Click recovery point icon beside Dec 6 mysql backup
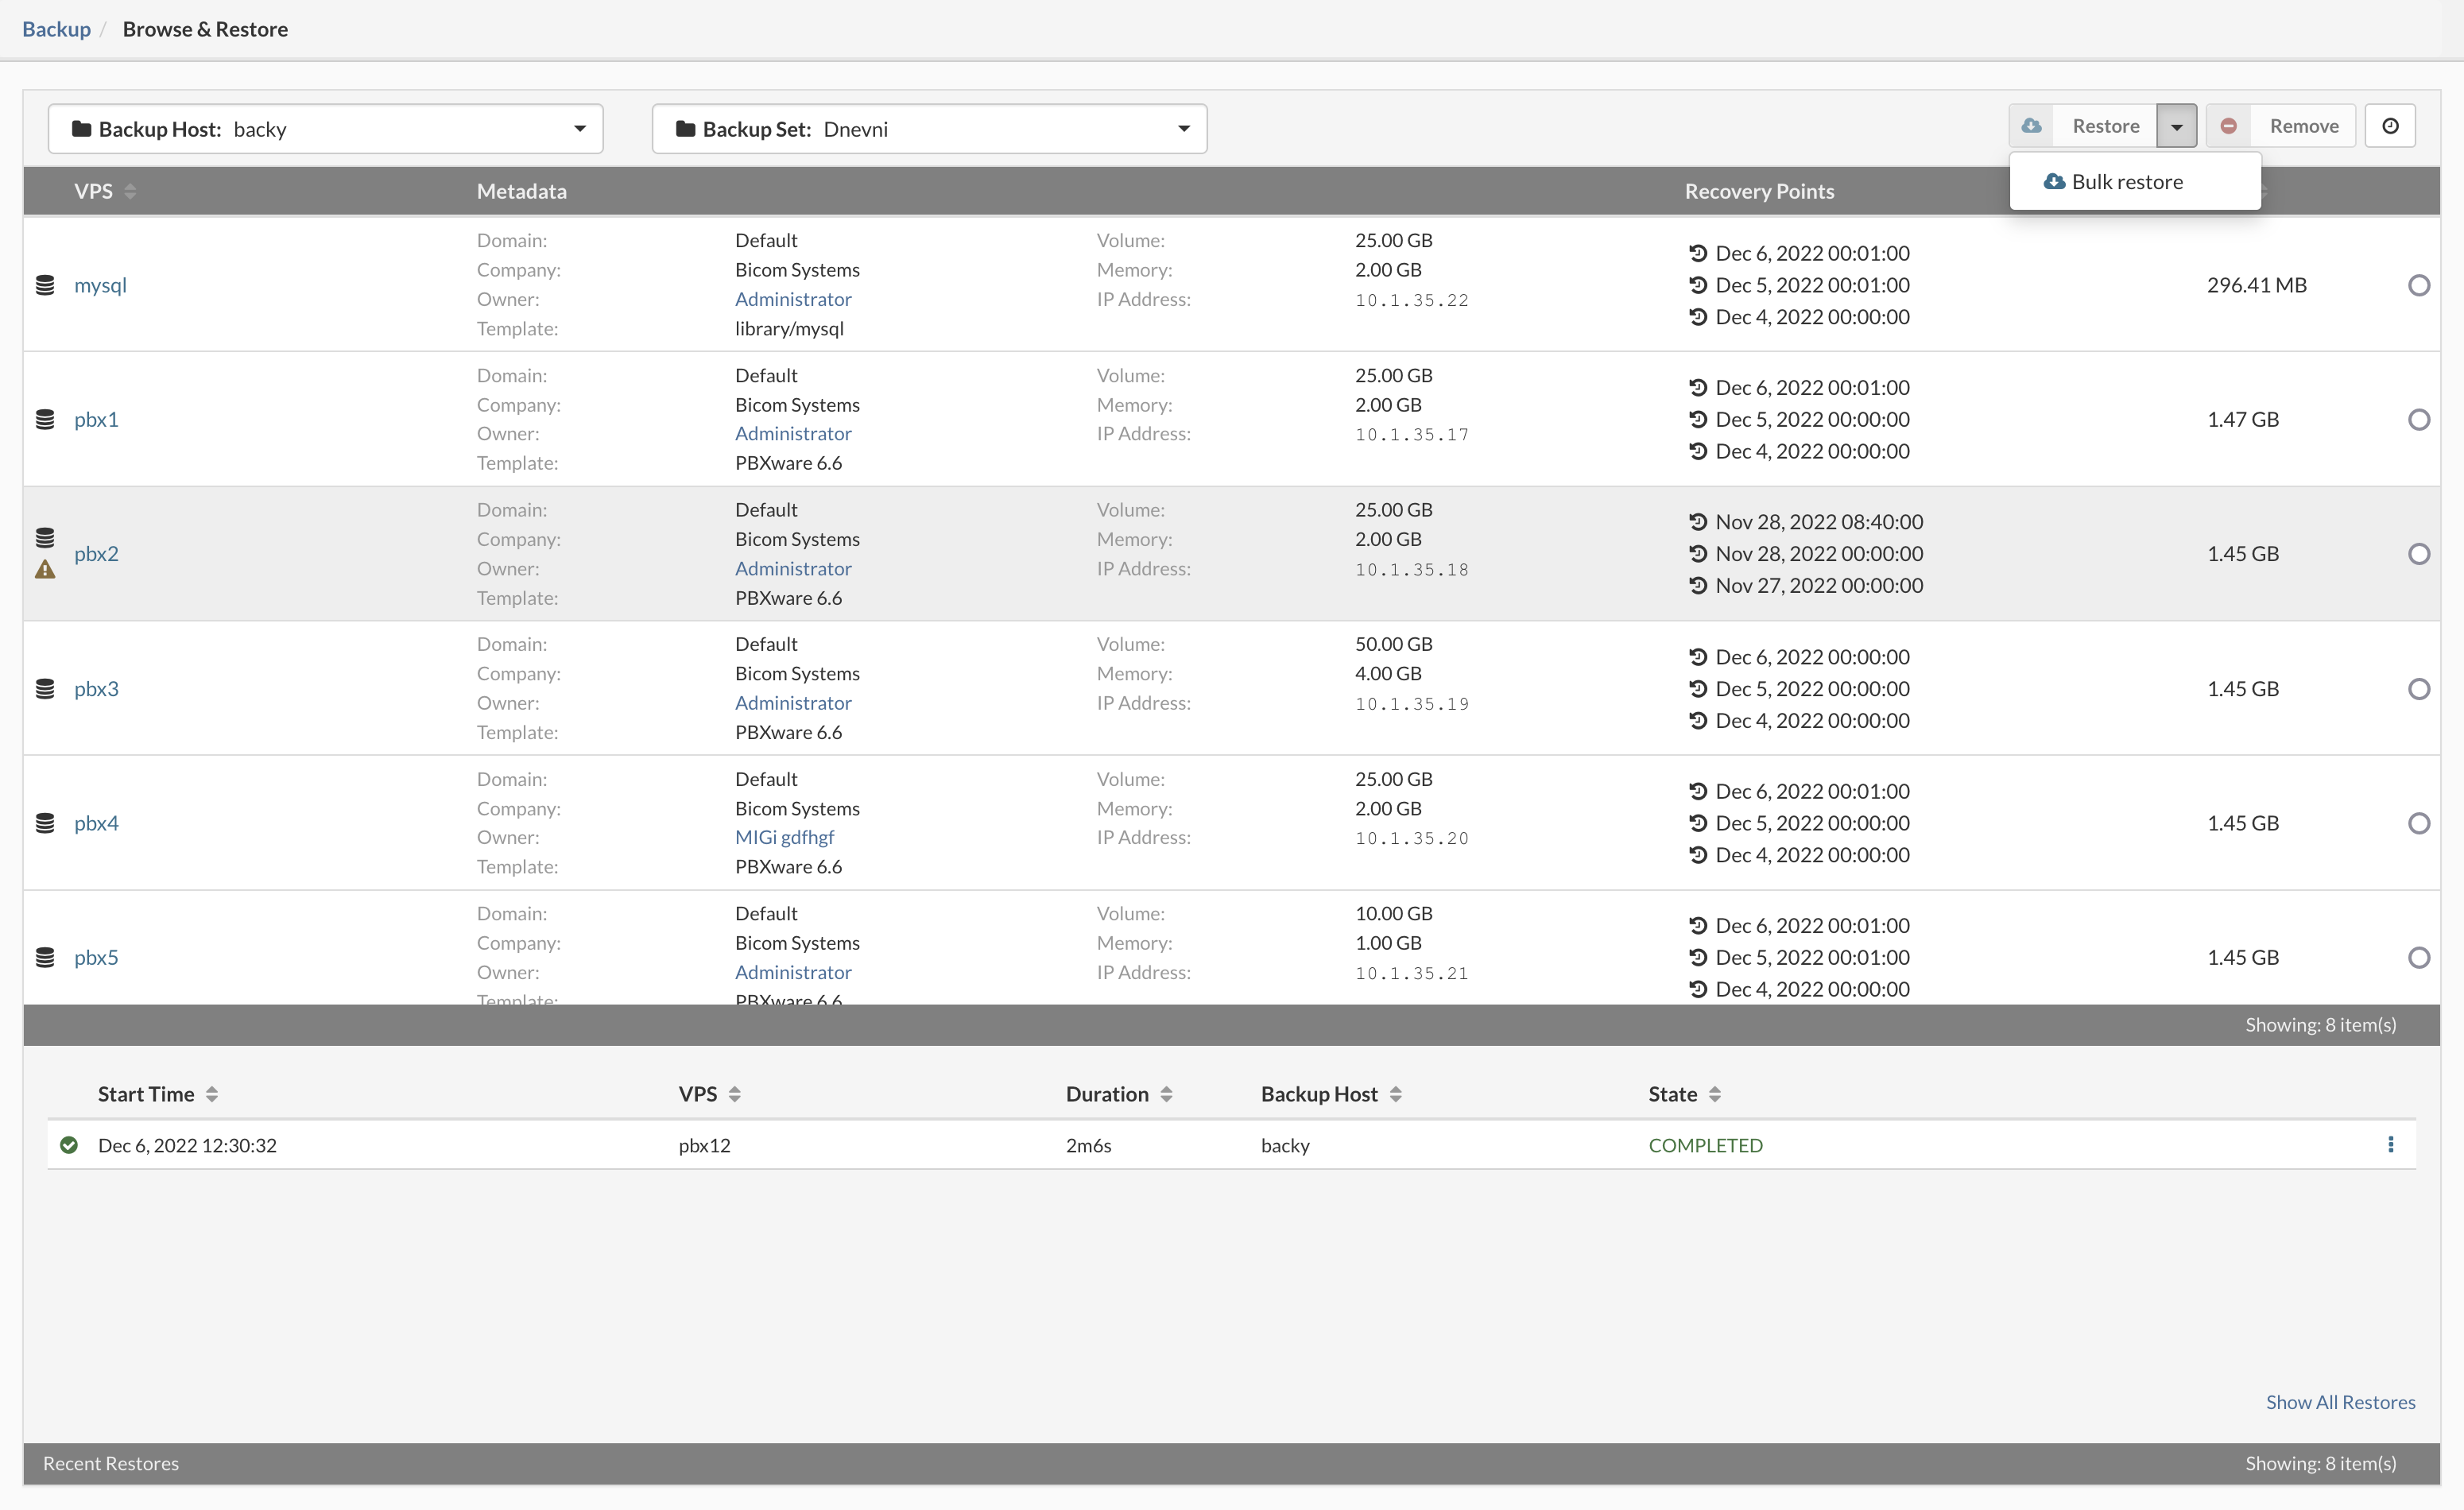Image resolution: width=2464 pixels, height=1510 pixels. (x=1699, y=252)
